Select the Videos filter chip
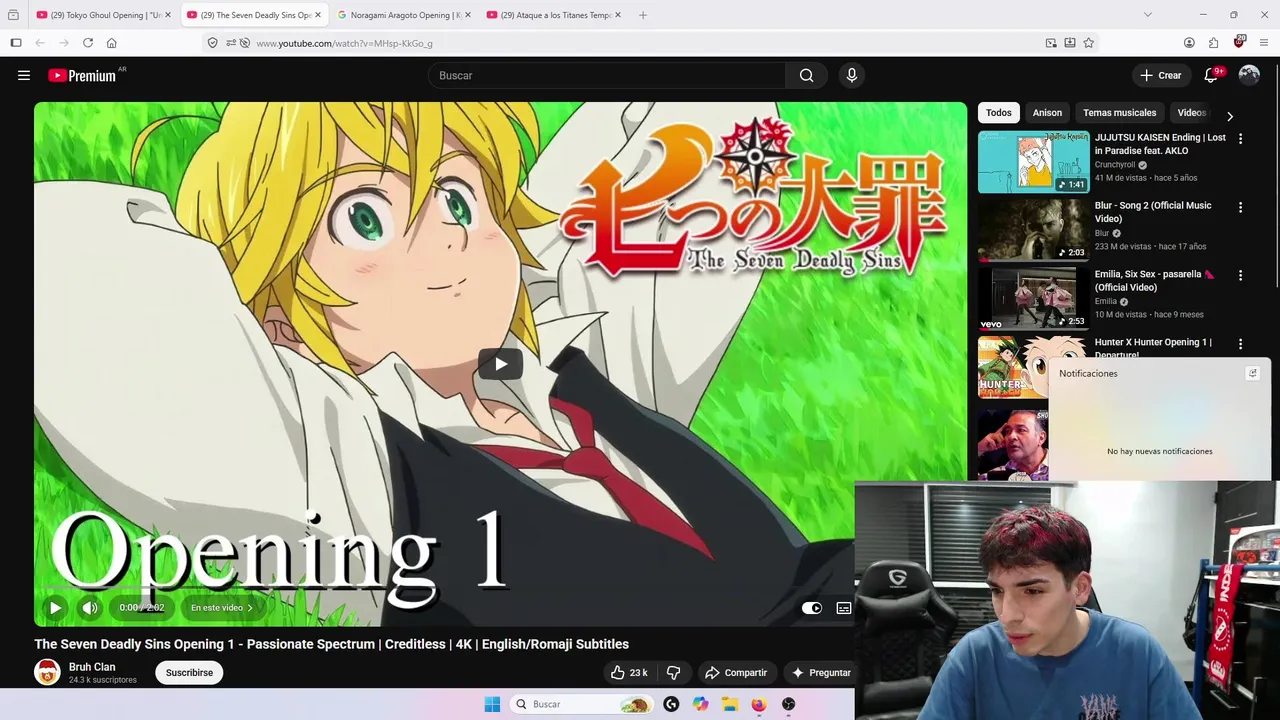 [1191, 113]
